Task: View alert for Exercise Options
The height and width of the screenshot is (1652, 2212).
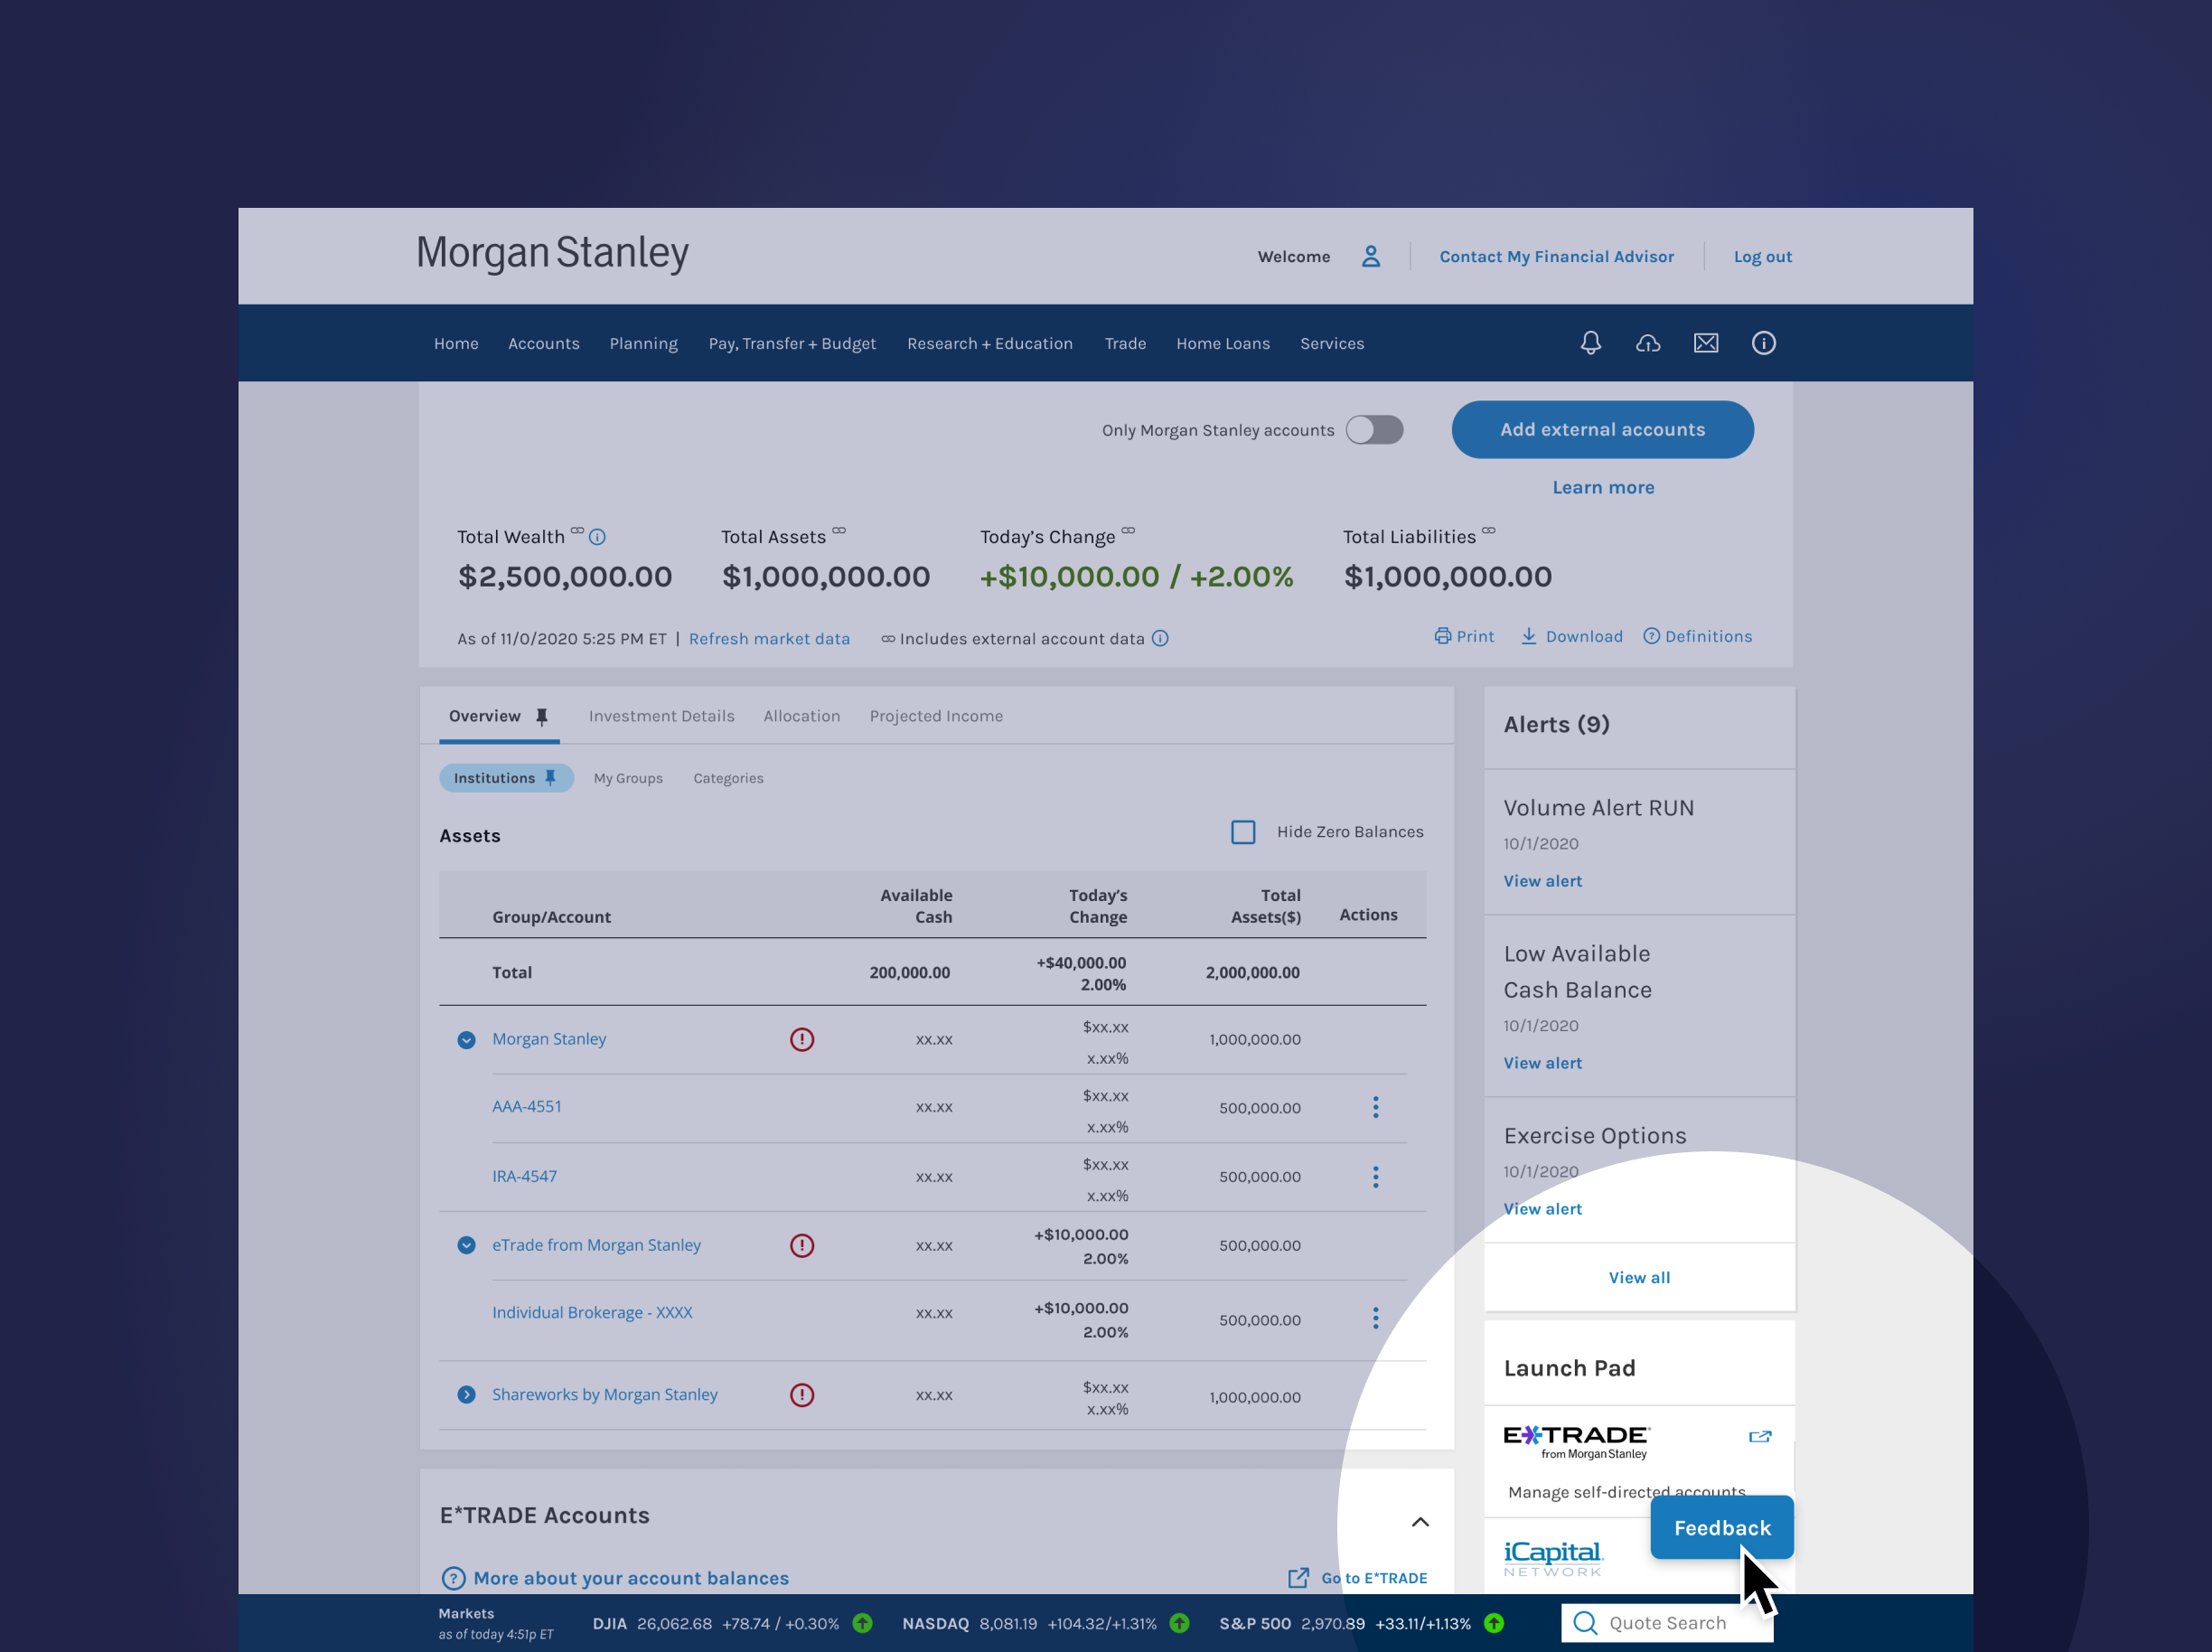Action: point(1543,1209)
